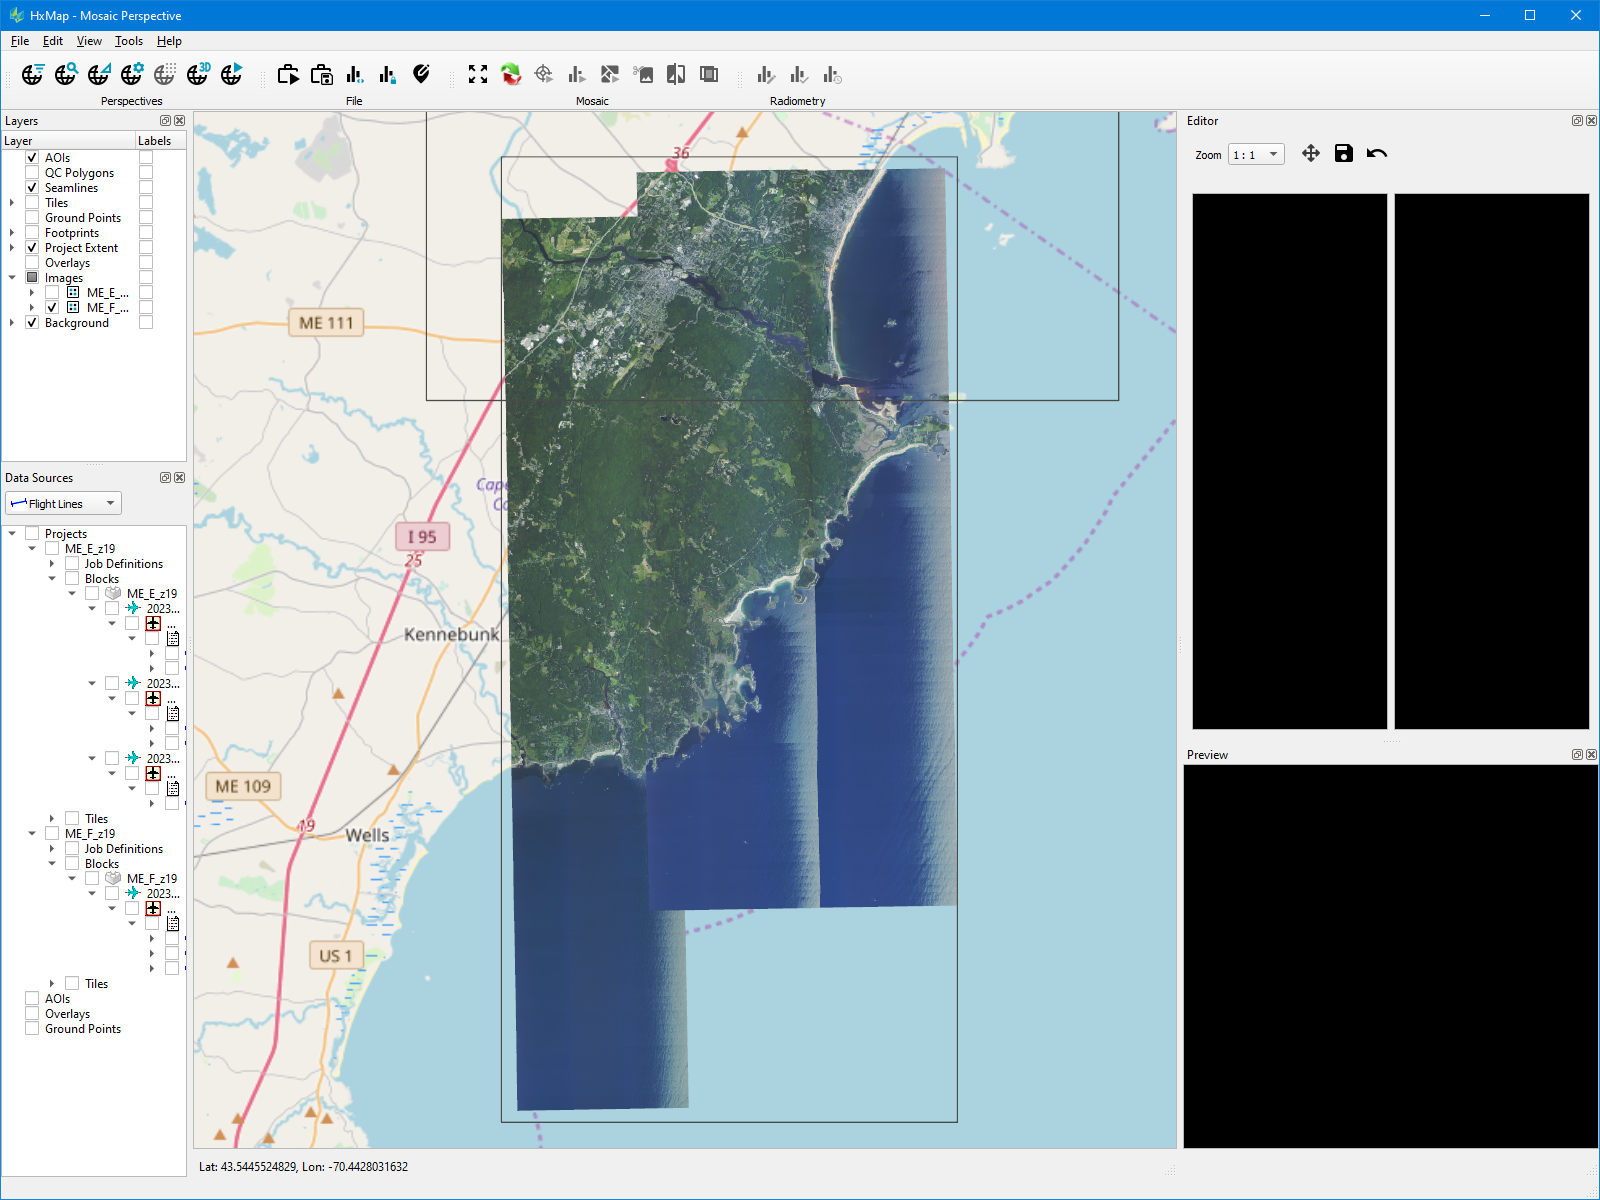Expand the Footprints layer tree item

(x=10, y=232)
